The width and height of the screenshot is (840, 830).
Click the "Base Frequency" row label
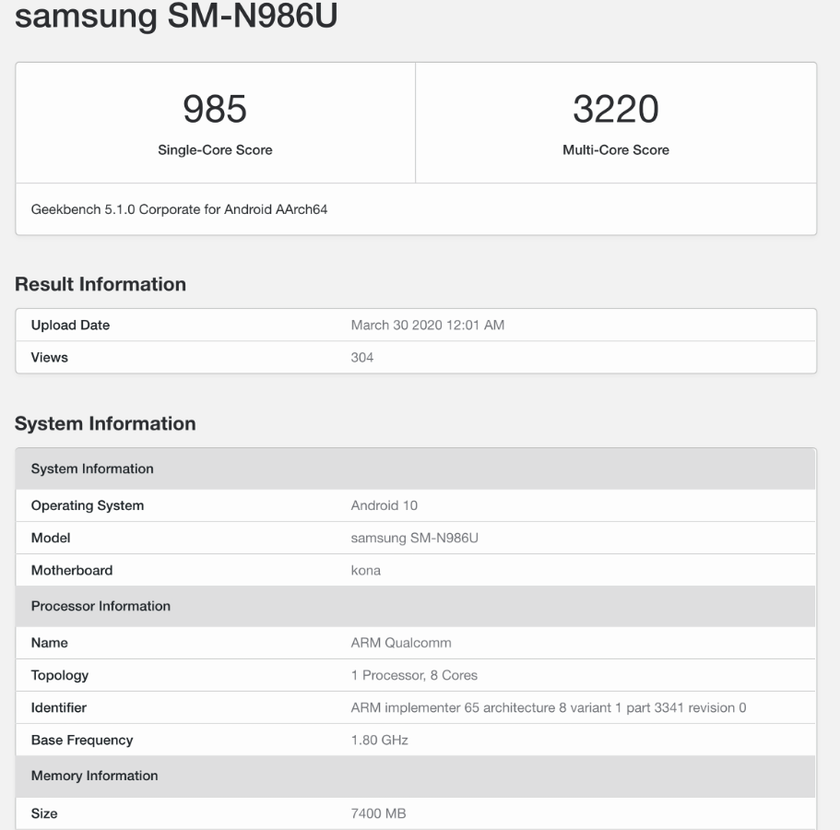(x=82, y=740)
